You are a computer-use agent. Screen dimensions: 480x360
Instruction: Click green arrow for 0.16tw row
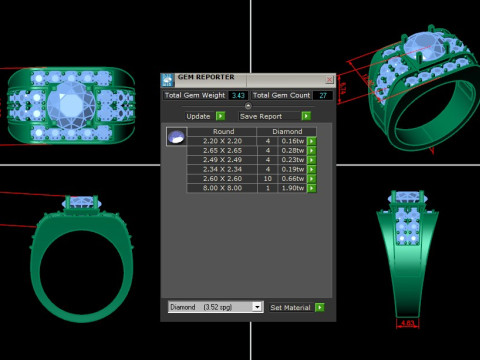(311, 141)
